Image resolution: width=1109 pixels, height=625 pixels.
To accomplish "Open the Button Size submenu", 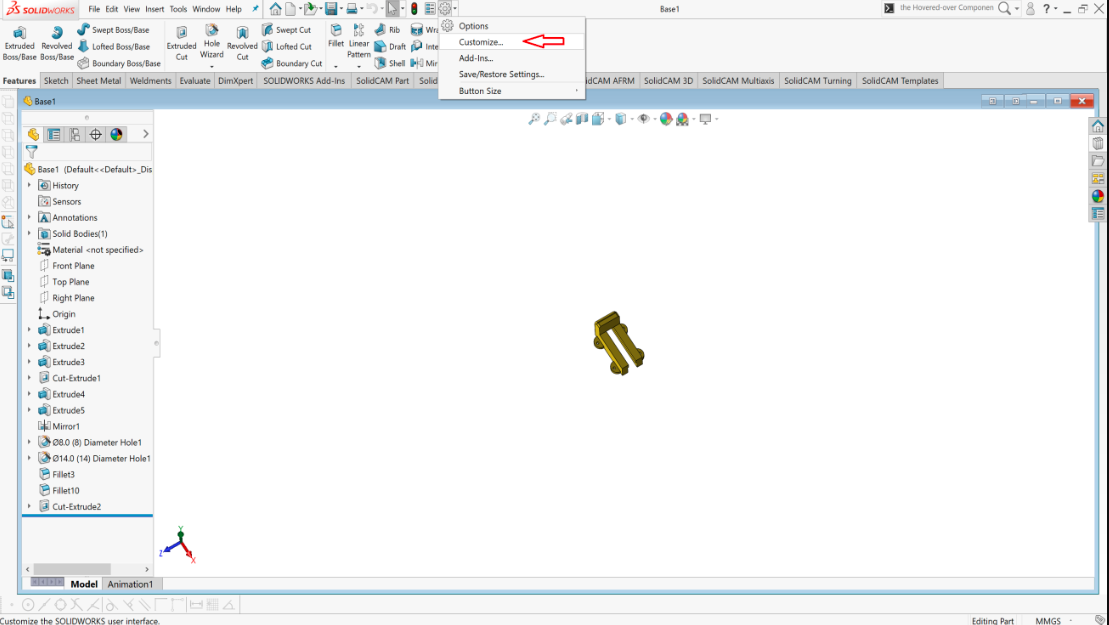I will pyautogui.click(x=511, y=90).
